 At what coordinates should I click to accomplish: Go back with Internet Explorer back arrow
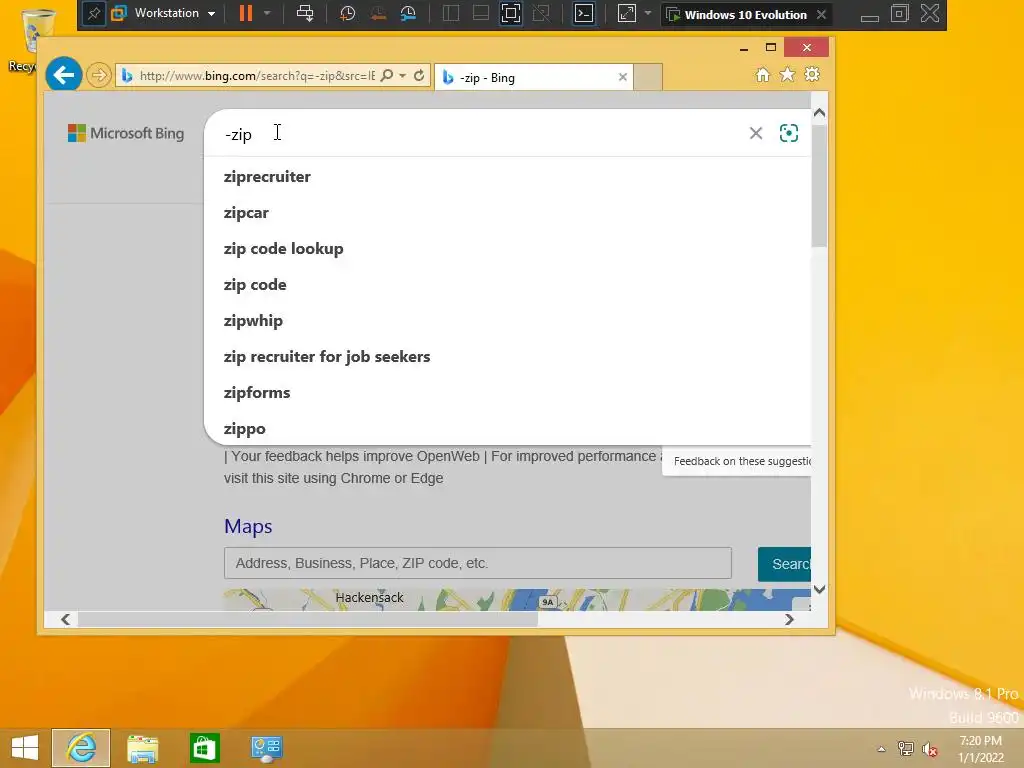(x=64, y=75)
